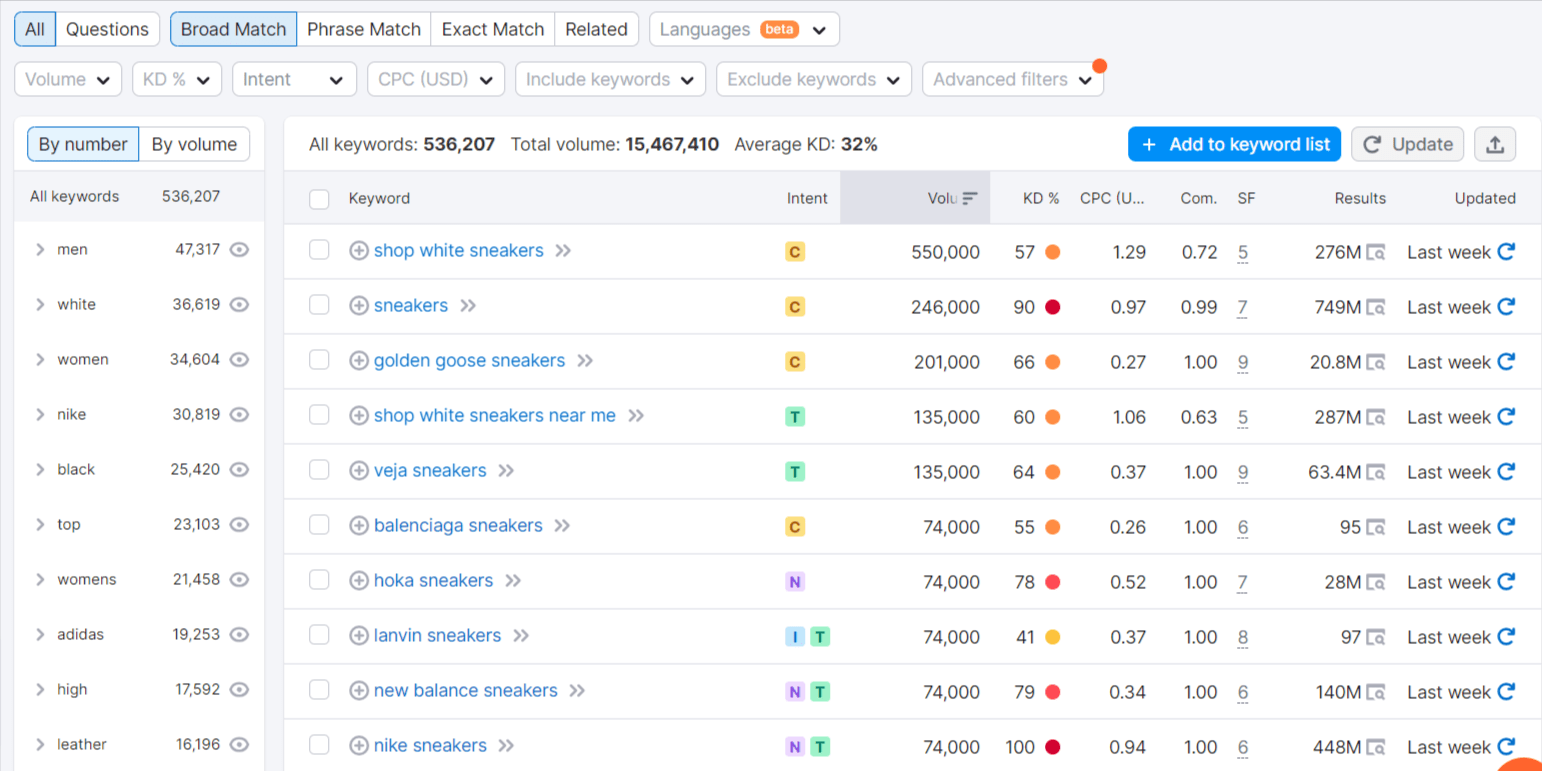This screenshot has height=771, width=1542.
Task: Hide the 'adidas' keyword group
Action: coord(239,634)
